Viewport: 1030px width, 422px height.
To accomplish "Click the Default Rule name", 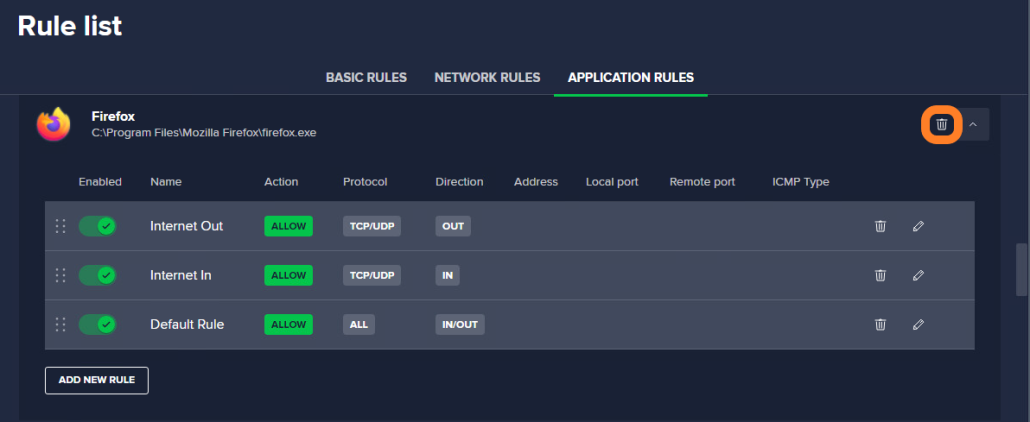I will coord(187,324).
